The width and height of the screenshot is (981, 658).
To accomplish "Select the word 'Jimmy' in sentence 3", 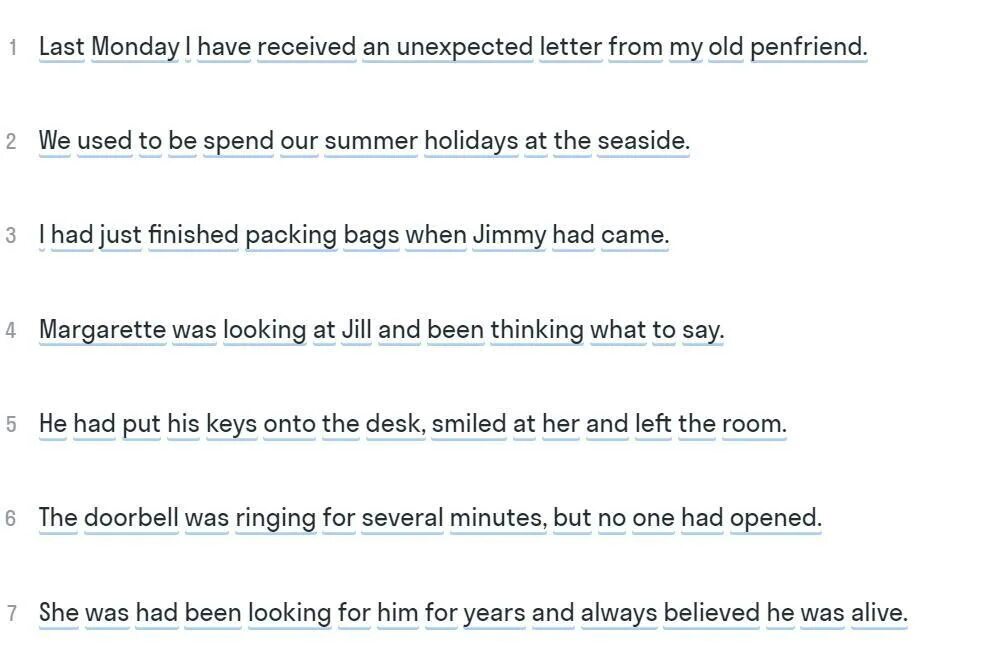I will 509,235.
